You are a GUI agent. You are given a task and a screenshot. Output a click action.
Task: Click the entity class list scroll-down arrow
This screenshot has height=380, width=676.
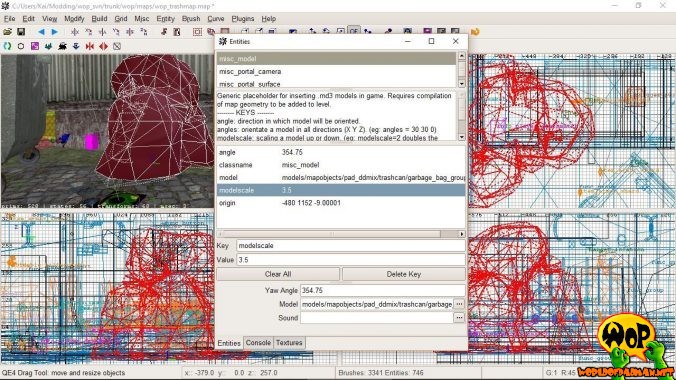pos(462,83)
